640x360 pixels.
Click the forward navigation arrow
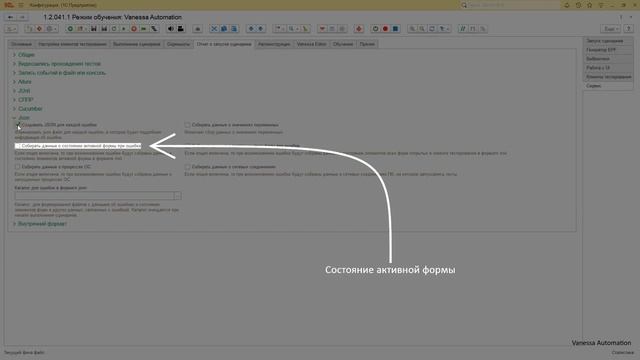(x=22, y=17)
